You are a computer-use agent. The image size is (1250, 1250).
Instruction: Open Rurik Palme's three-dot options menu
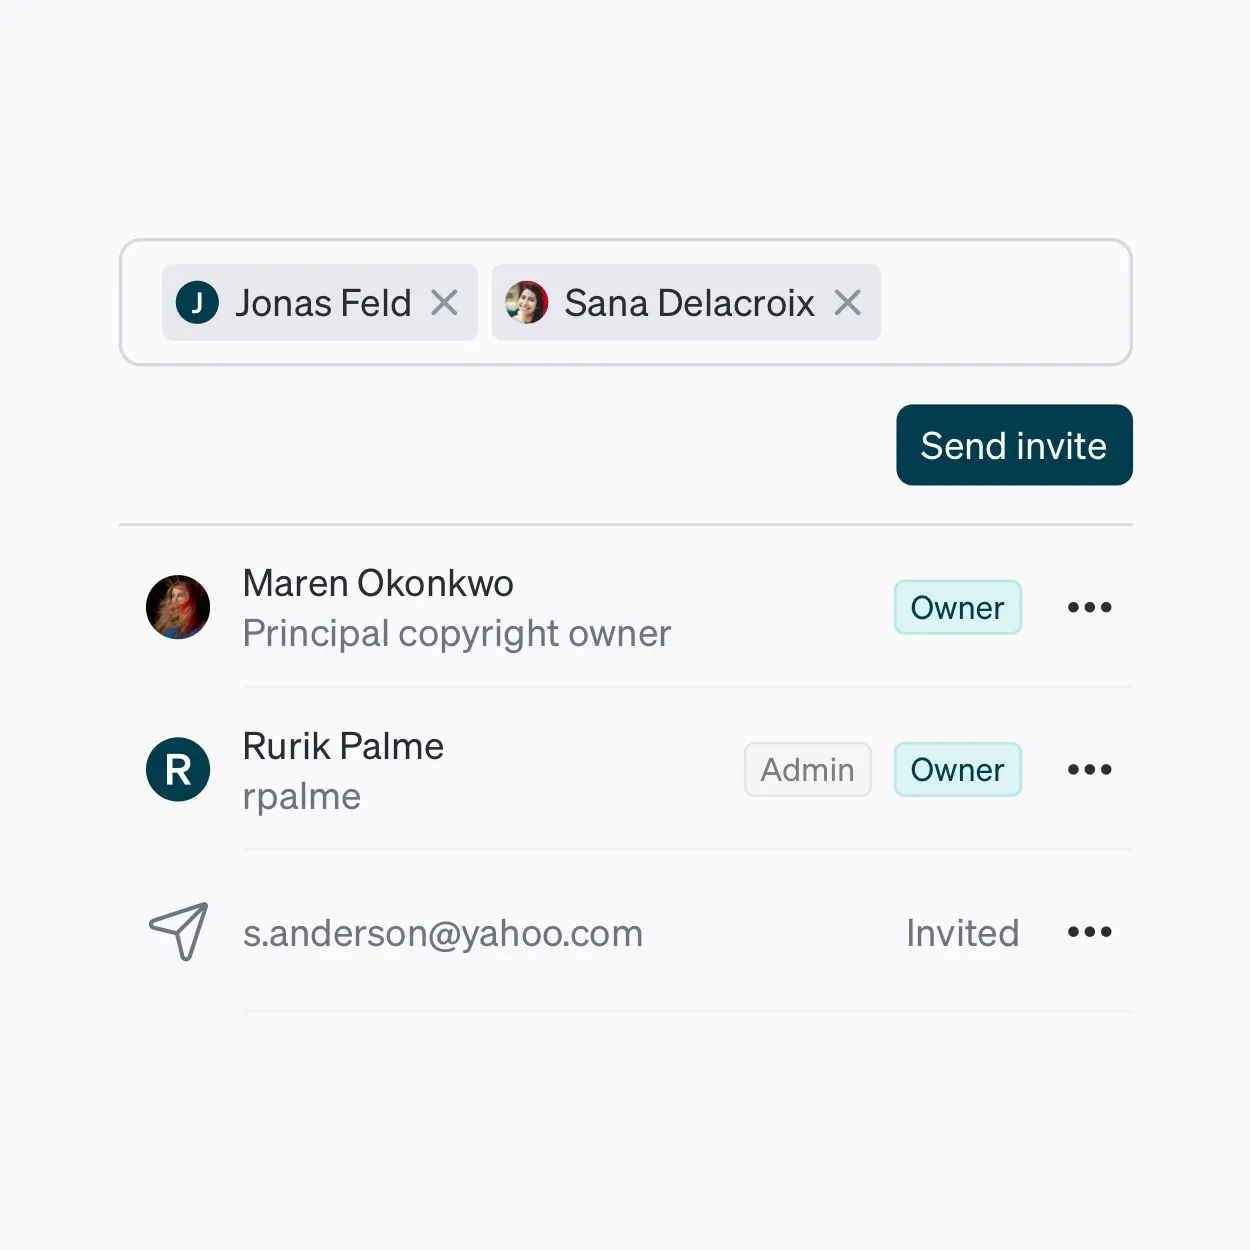click(1089, 769)
